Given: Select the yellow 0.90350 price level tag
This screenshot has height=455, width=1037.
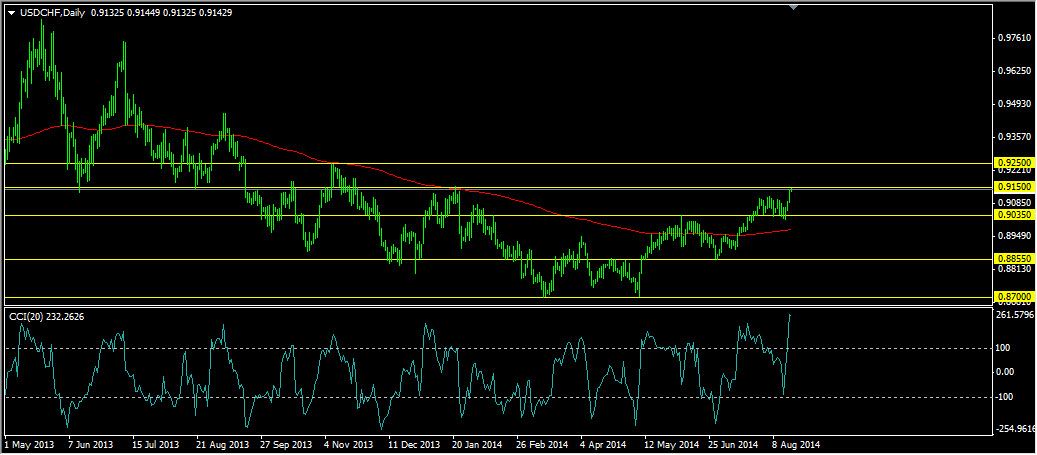Looking at the screenshot, I should coord(1013,215).
